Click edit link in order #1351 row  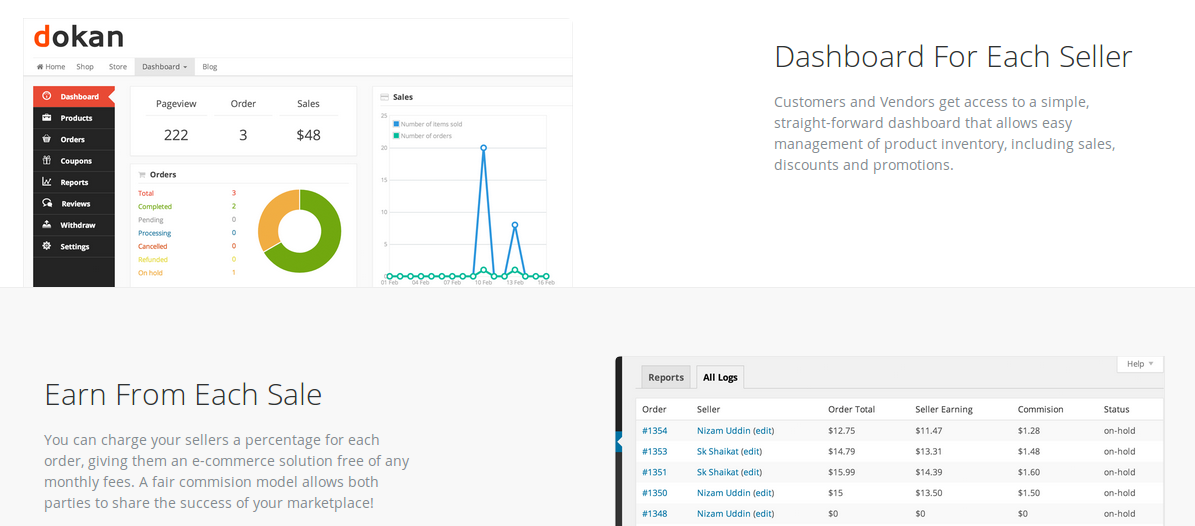point(751,472)
